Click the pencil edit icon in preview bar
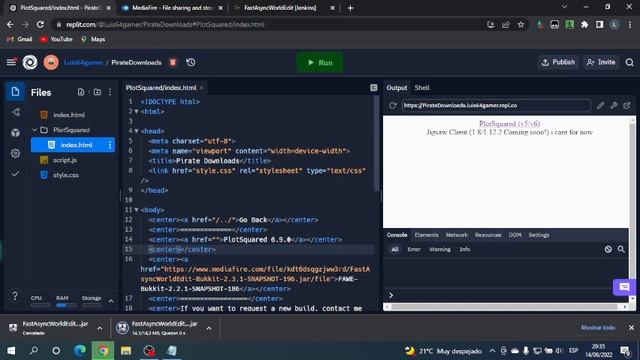The height and width of the screenshot is (360, 640). (x=600, y=105)
